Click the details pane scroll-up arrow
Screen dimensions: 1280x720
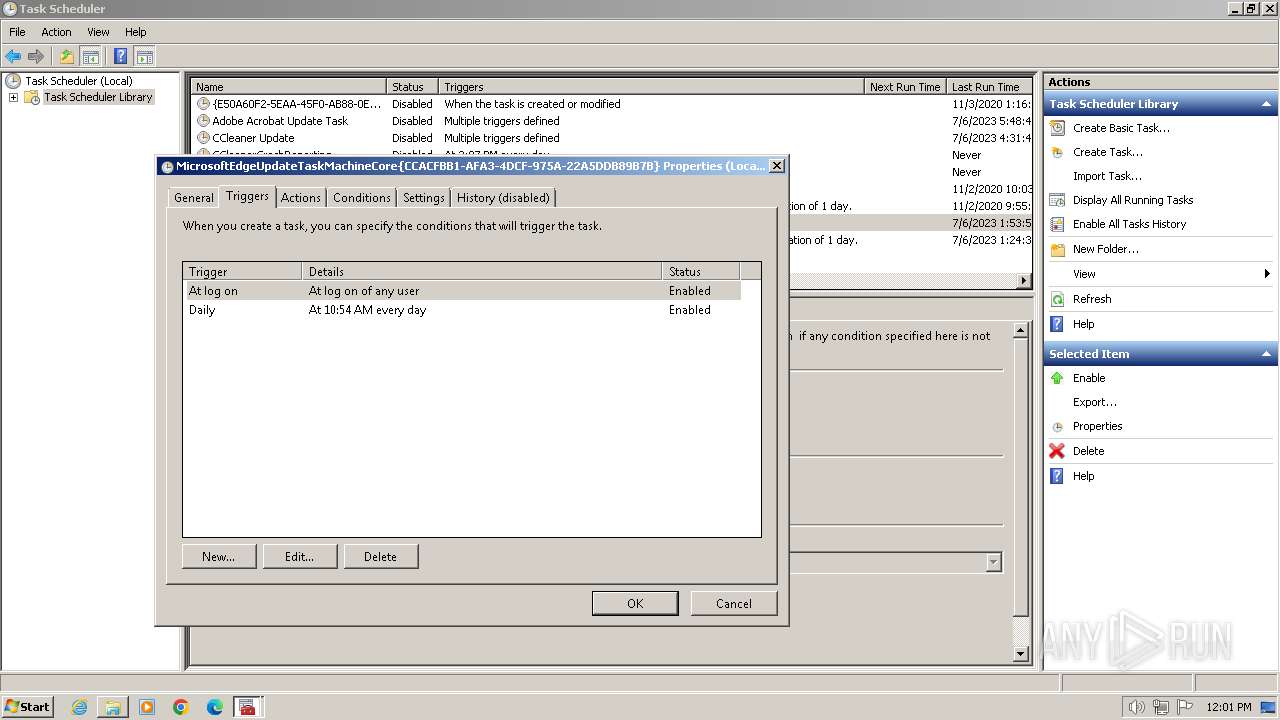pyautogui.click(x=1021, y=330)
